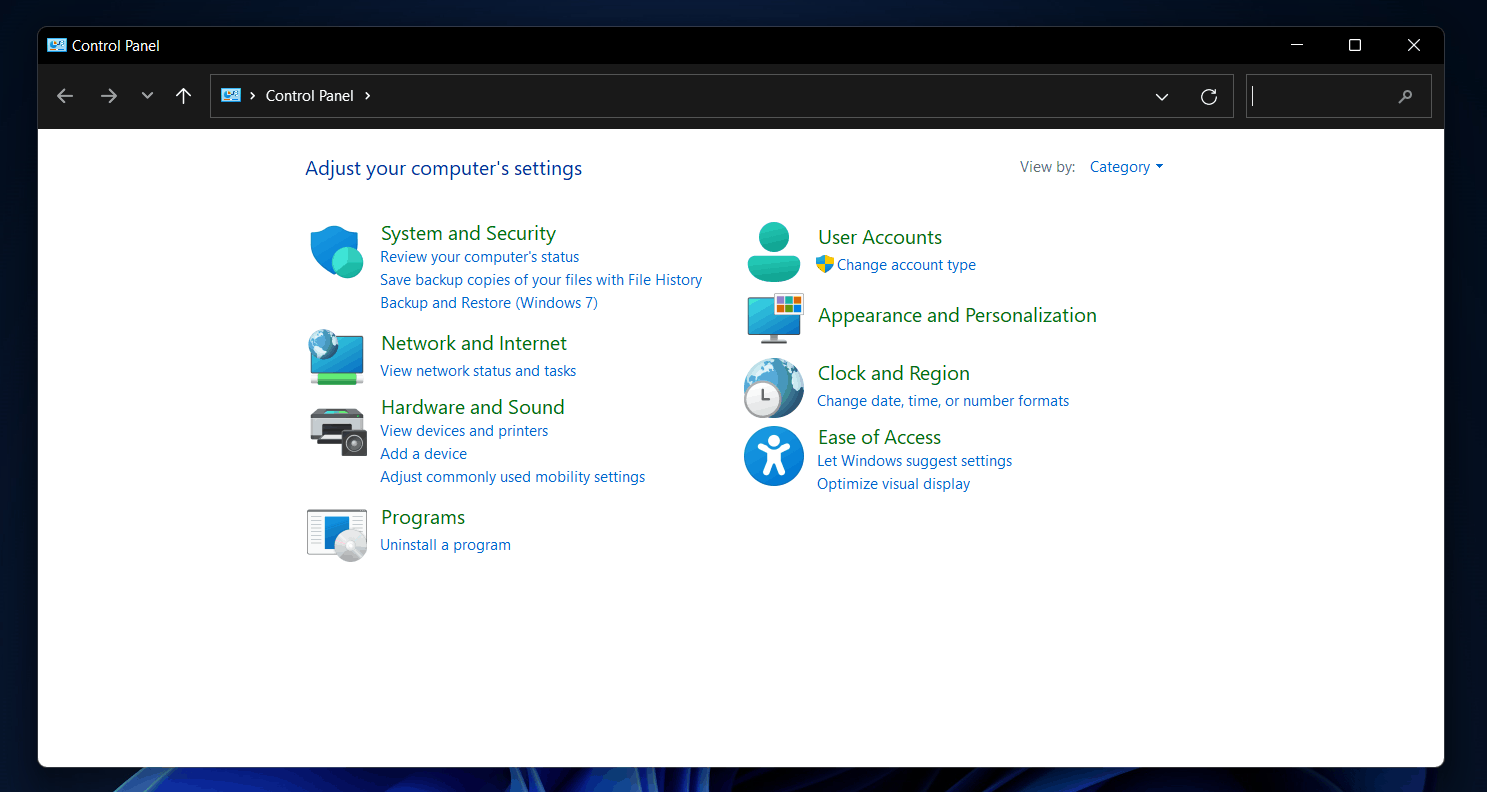Click the Network and Internet globe icon
Image resolution: width=1487 pixels, height=792 pixels.
tap(336, 357)
